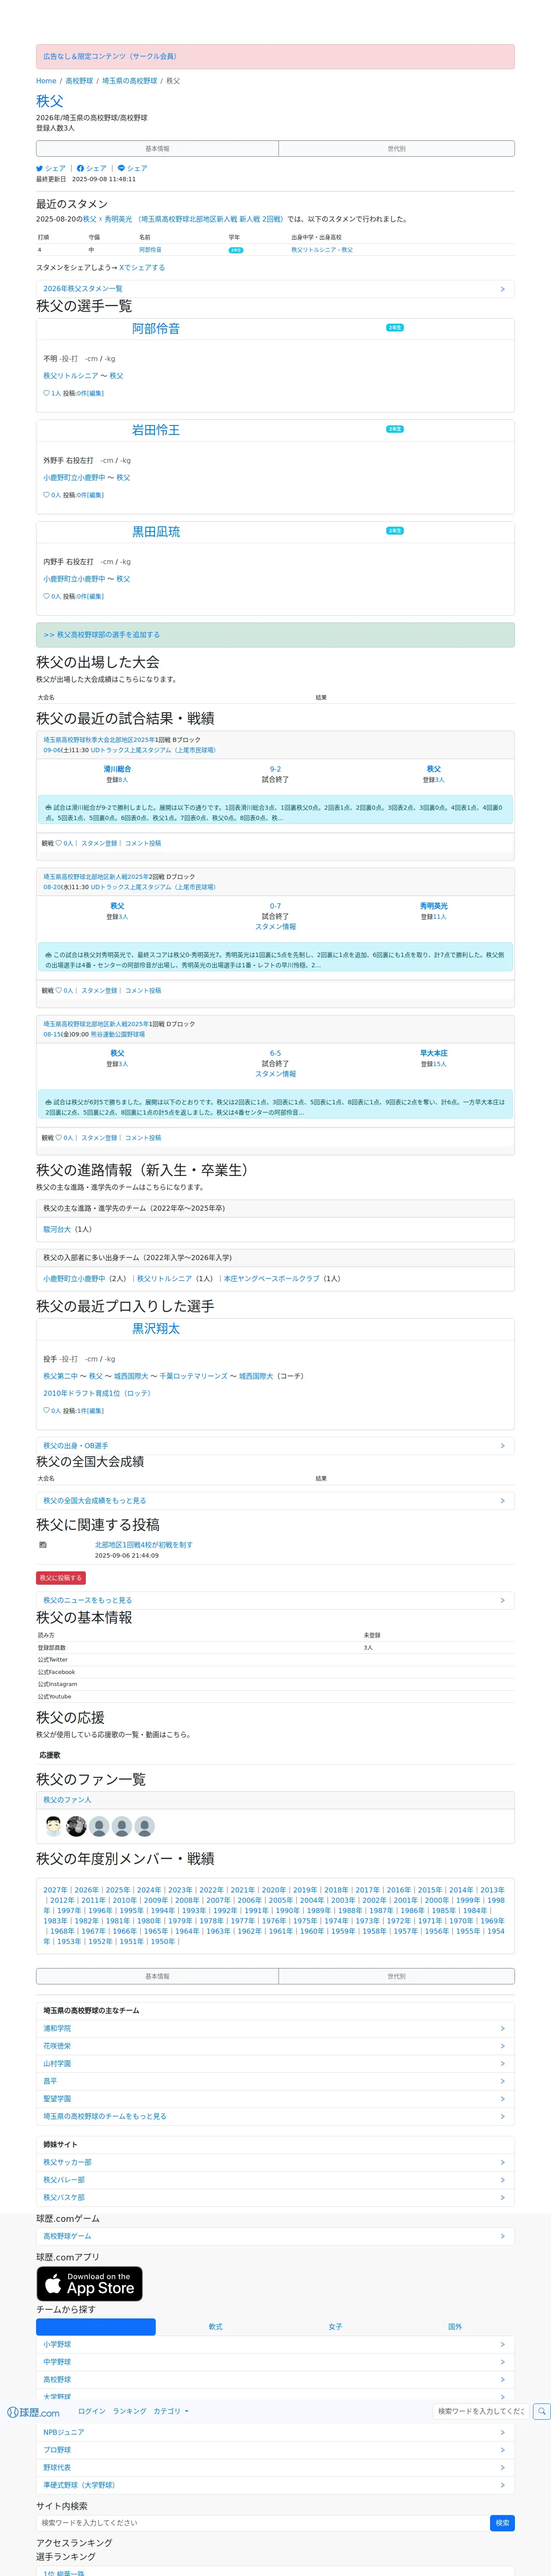Screen dimensions: 551x2576
Task: Focus the サイト内検索 text field
Action: (263, 2523)
